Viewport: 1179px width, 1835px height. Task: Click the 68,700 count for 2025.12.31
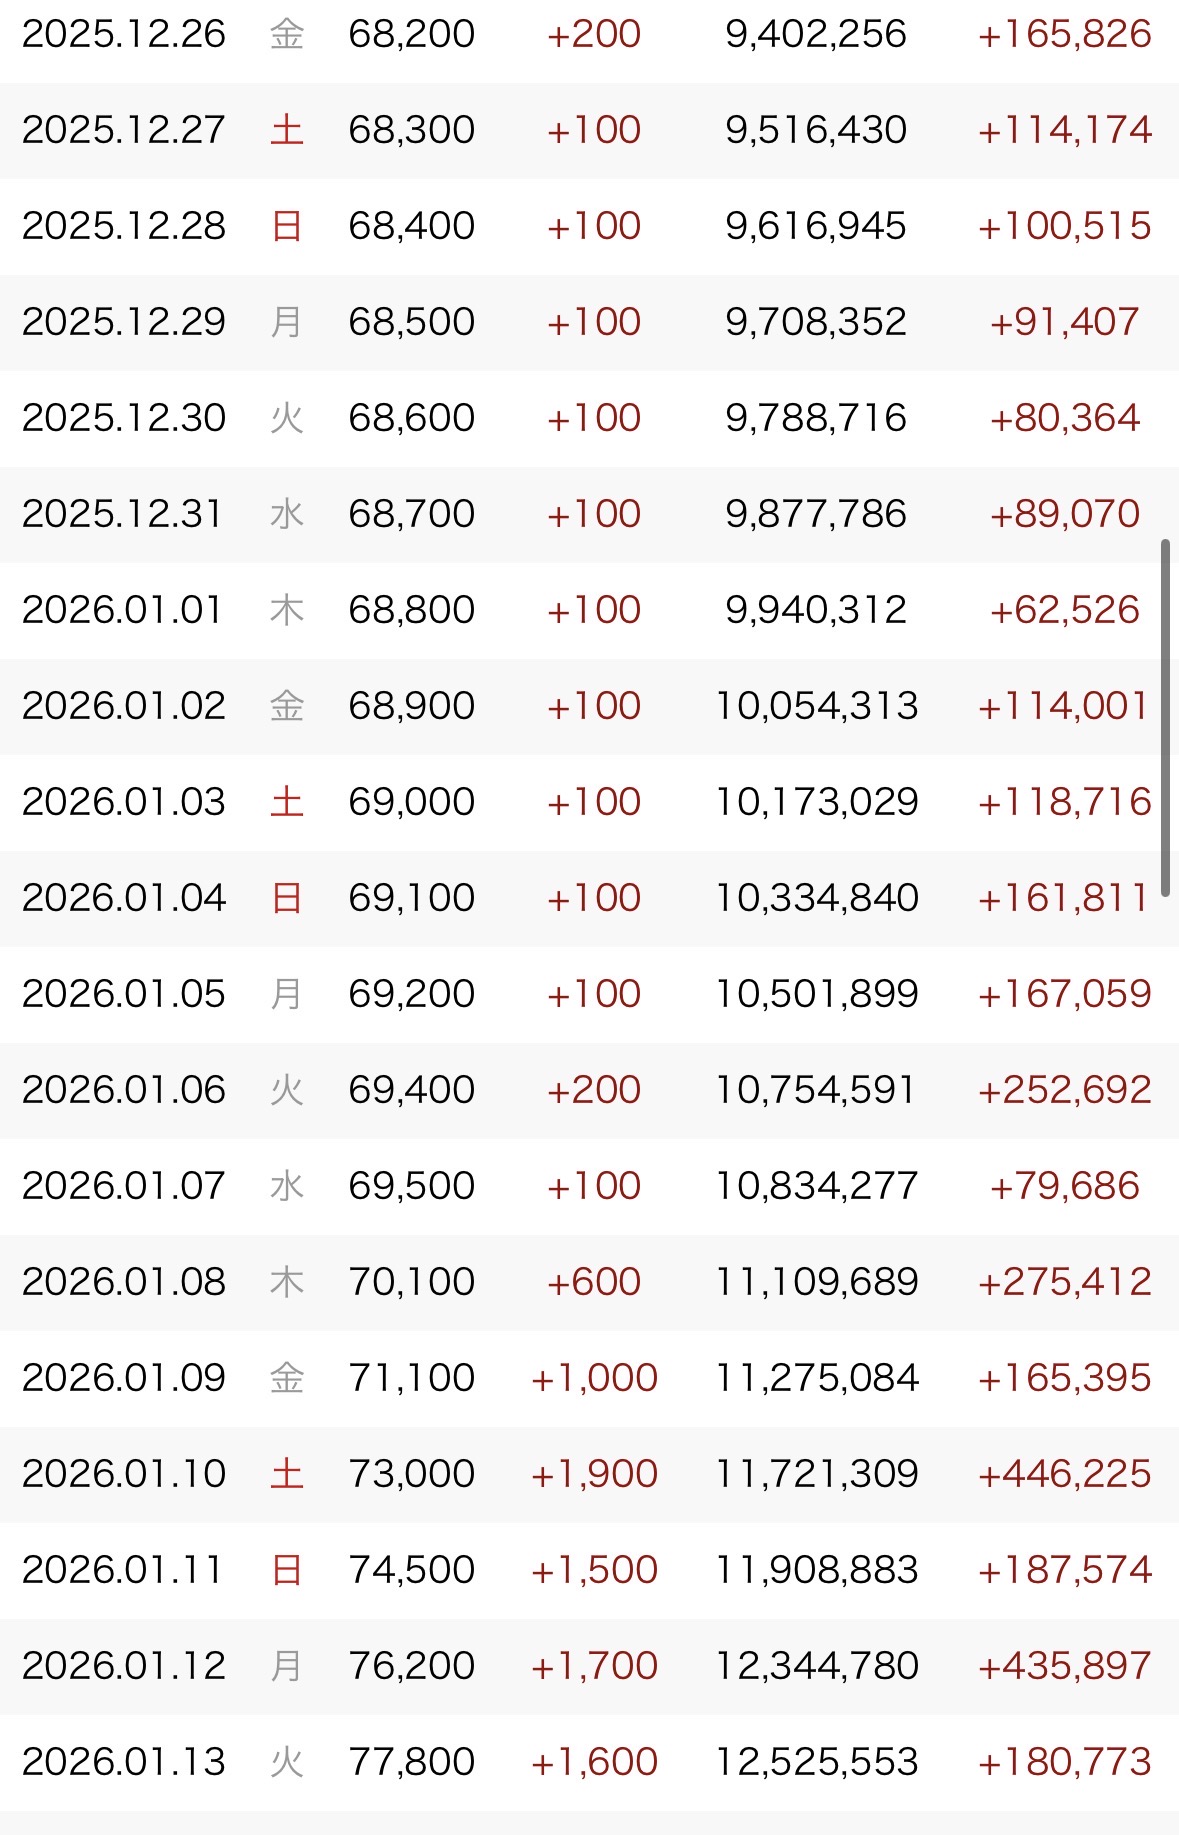[411, 514]
